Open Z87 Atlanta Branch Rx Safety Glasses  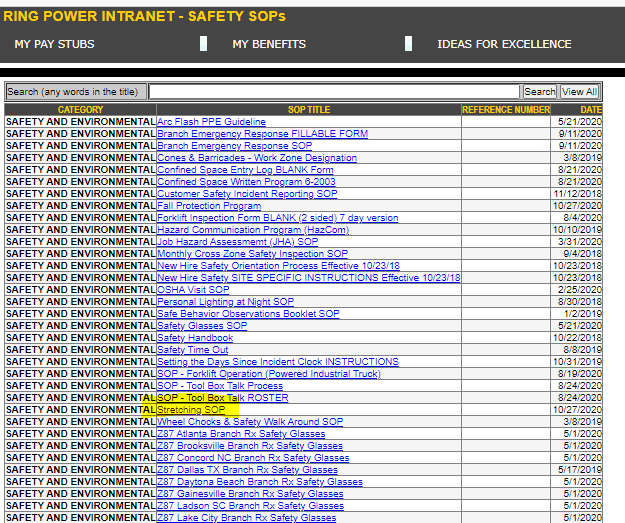click(241, 434)
